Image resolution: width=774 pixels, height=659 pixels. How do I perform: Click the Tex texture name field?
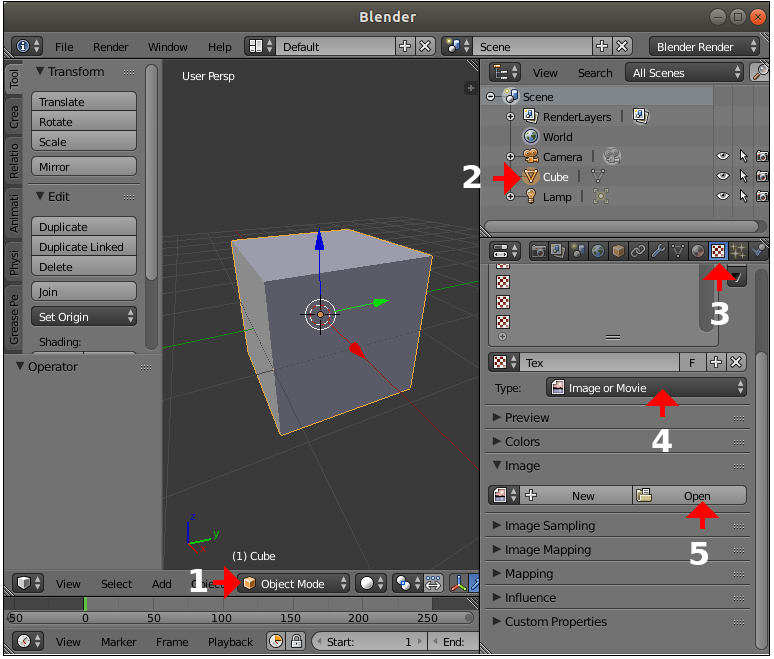pos(599,362)
